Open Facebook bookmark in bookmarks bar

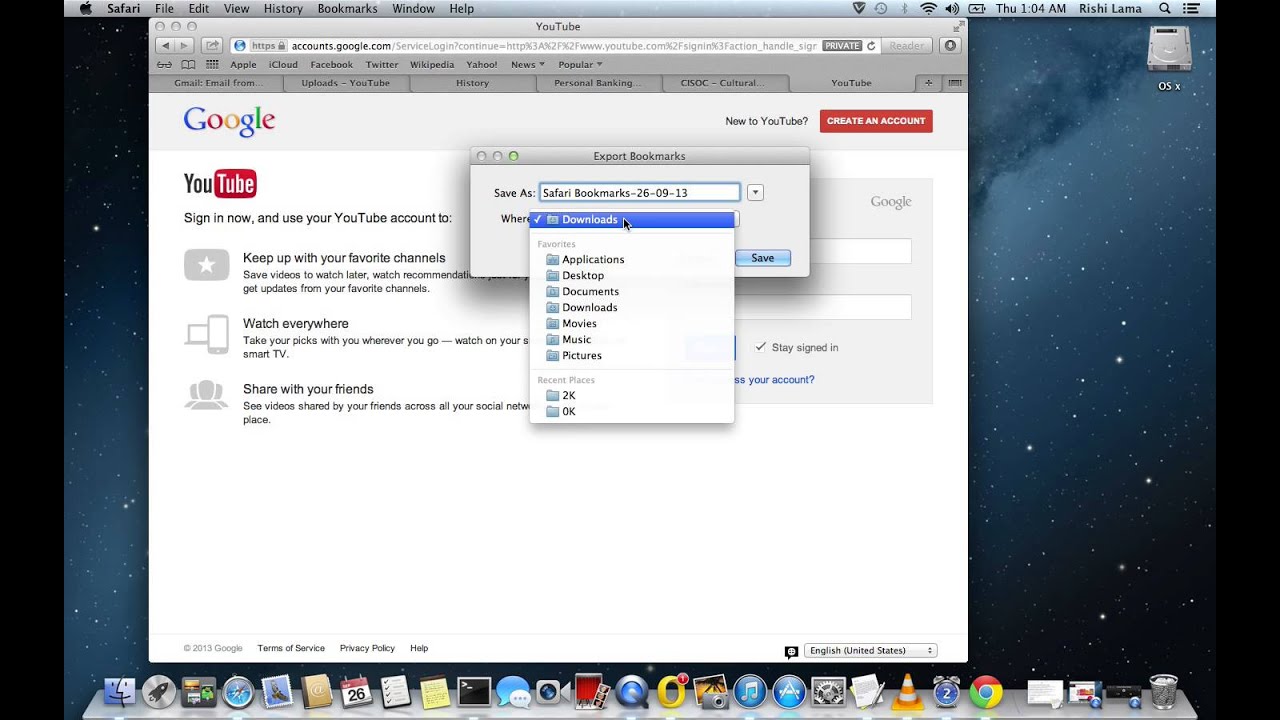(x=331, y=64)
